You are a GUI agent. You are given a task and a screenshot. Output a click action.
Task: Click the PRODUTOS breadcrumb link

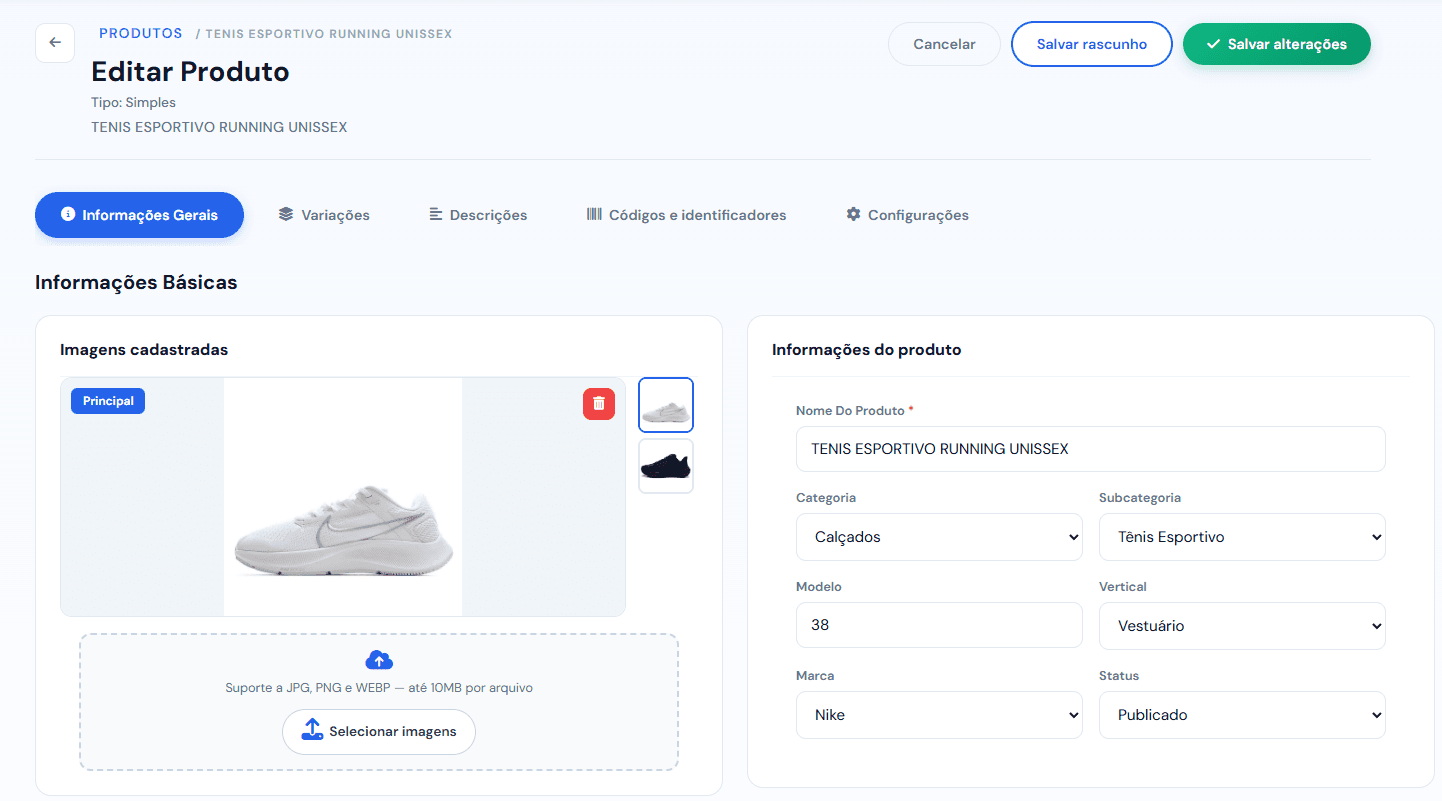(140, 32)
